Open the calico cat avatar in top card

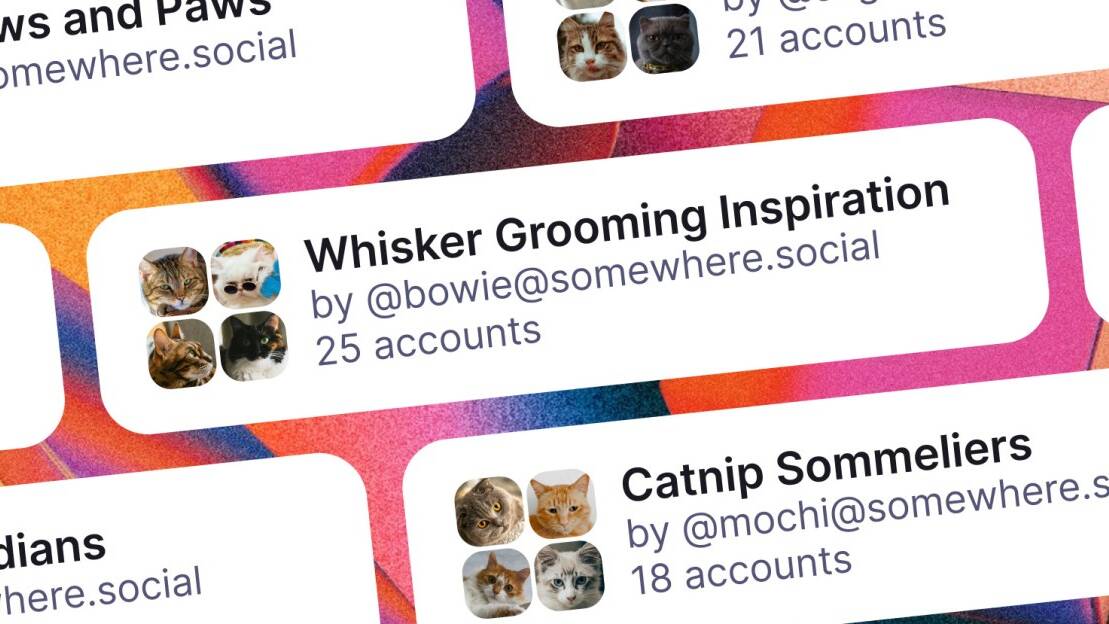[592, 46]
